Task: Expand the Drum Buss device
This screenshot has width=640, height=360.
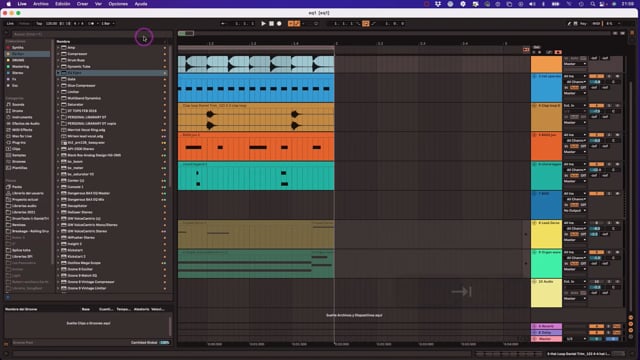Action: coord(58,60)
